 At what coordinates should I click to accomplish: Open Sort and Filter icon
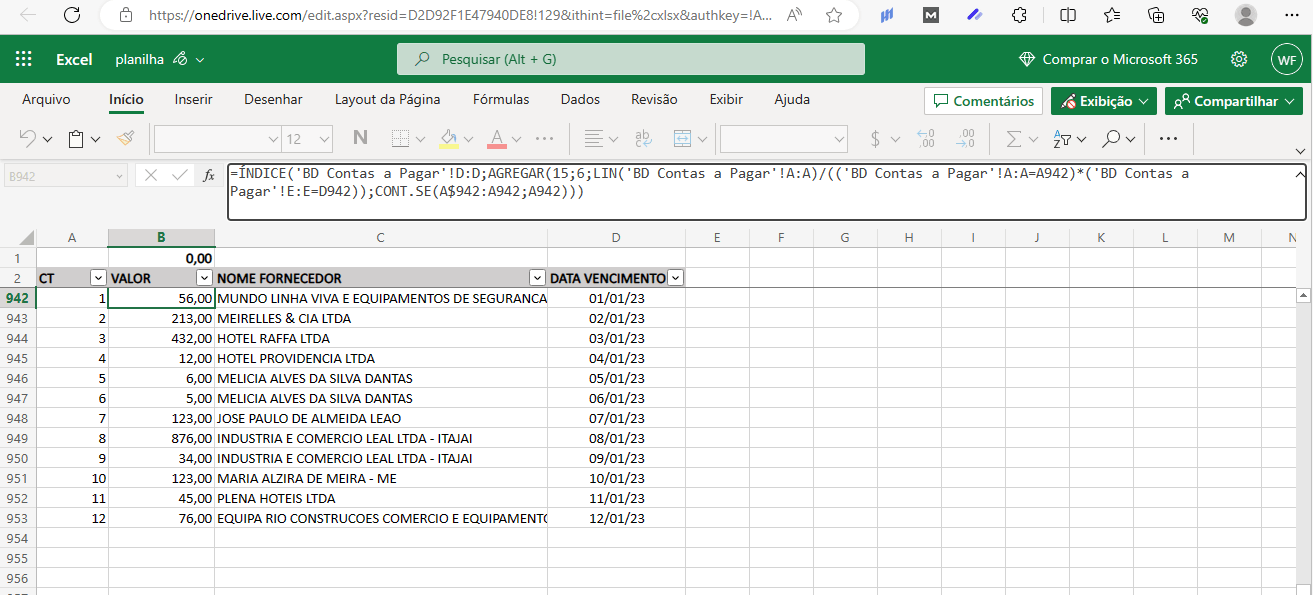pyautogui.click(x=1062, y=138)
